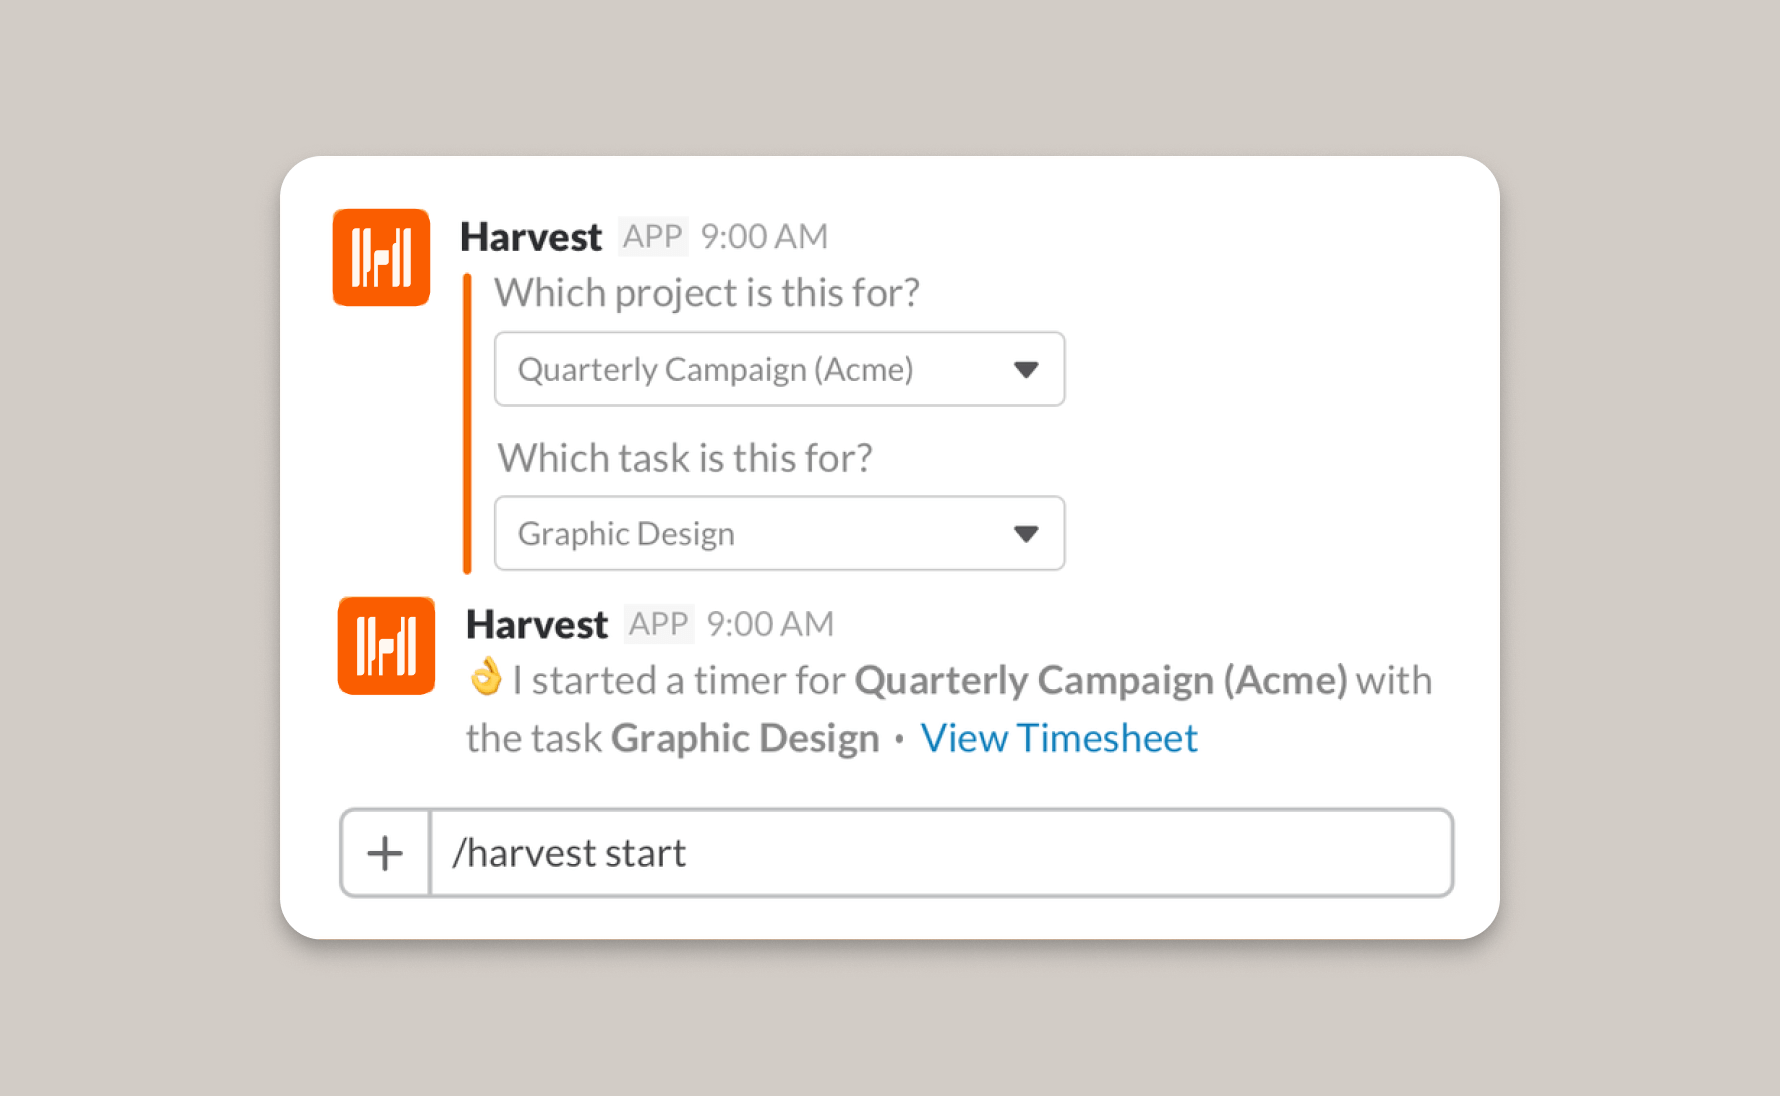1780x1096 pixels.
Task: Click the Harvest app icon on the second message
Action: pos(386,645)
